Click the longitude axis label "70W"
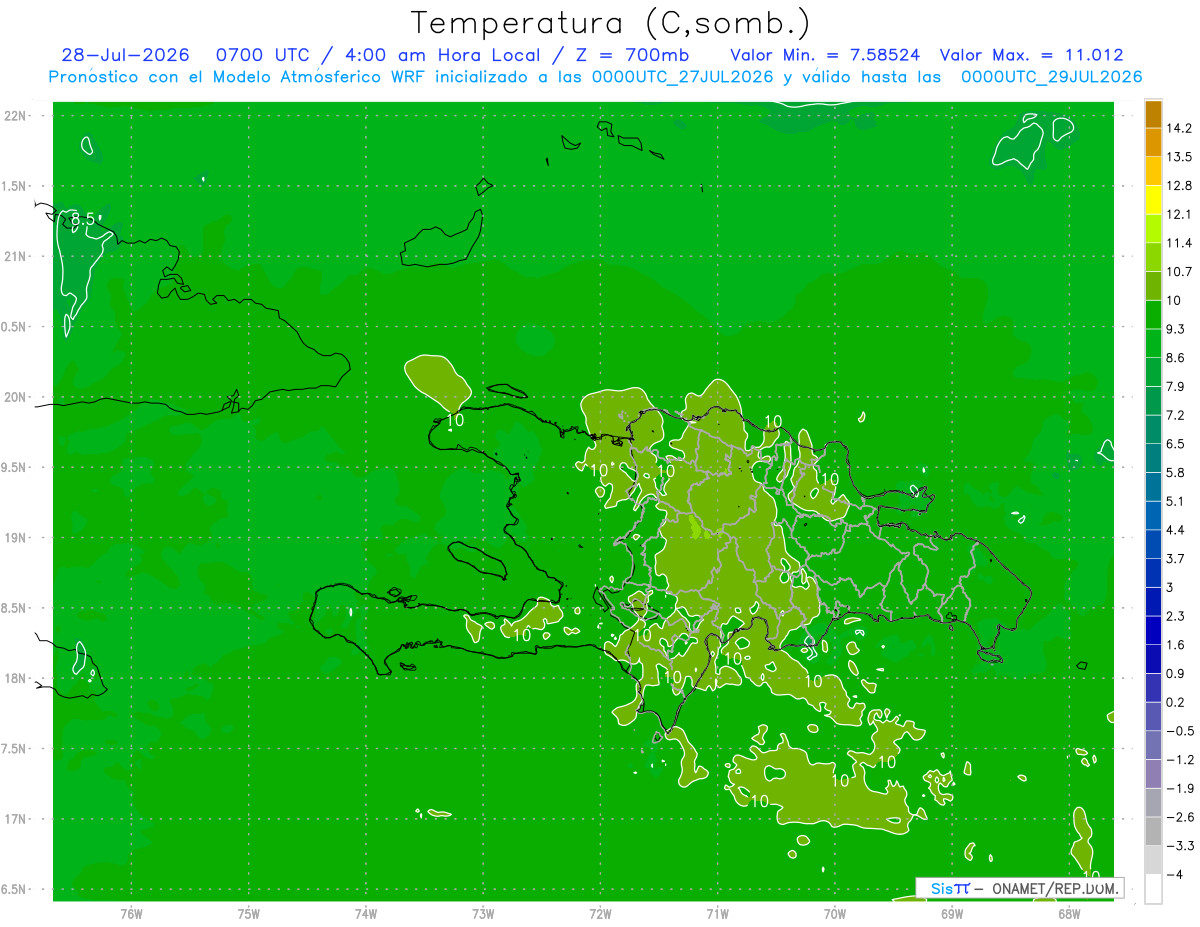Screen dimensions: 1200x927 (x=835, y=913)
